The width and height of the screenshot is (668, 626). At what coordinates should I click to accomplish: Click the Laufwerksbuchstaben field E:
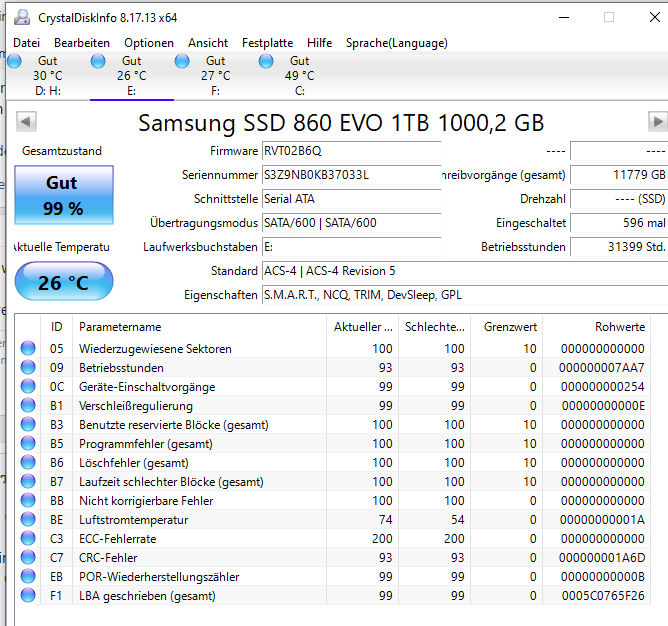click(351, 247)
